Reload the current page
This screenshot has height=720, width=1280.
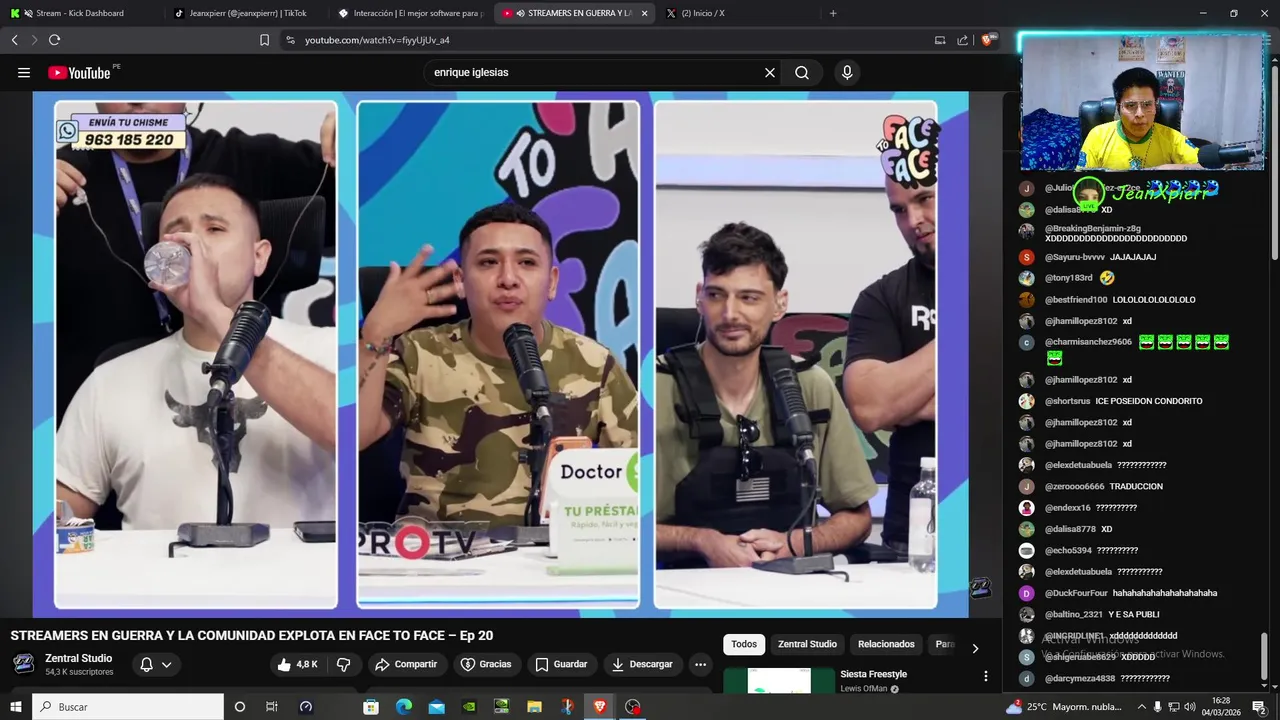point(54,40)
